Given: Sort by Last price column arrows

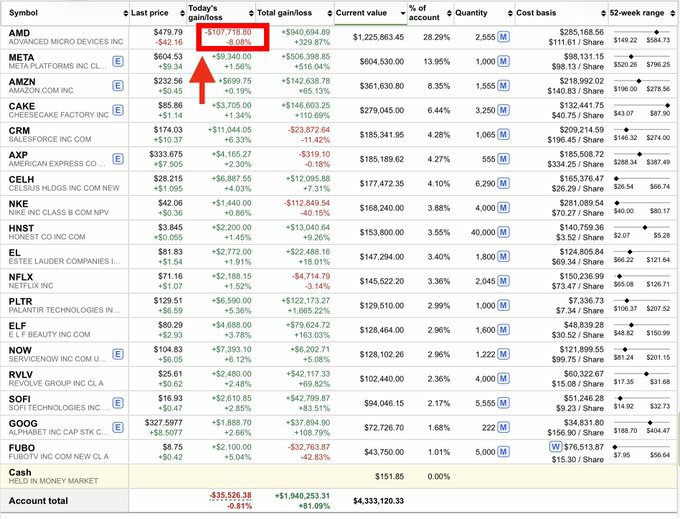Looking at the screenshot, I should tap(182, 13).
